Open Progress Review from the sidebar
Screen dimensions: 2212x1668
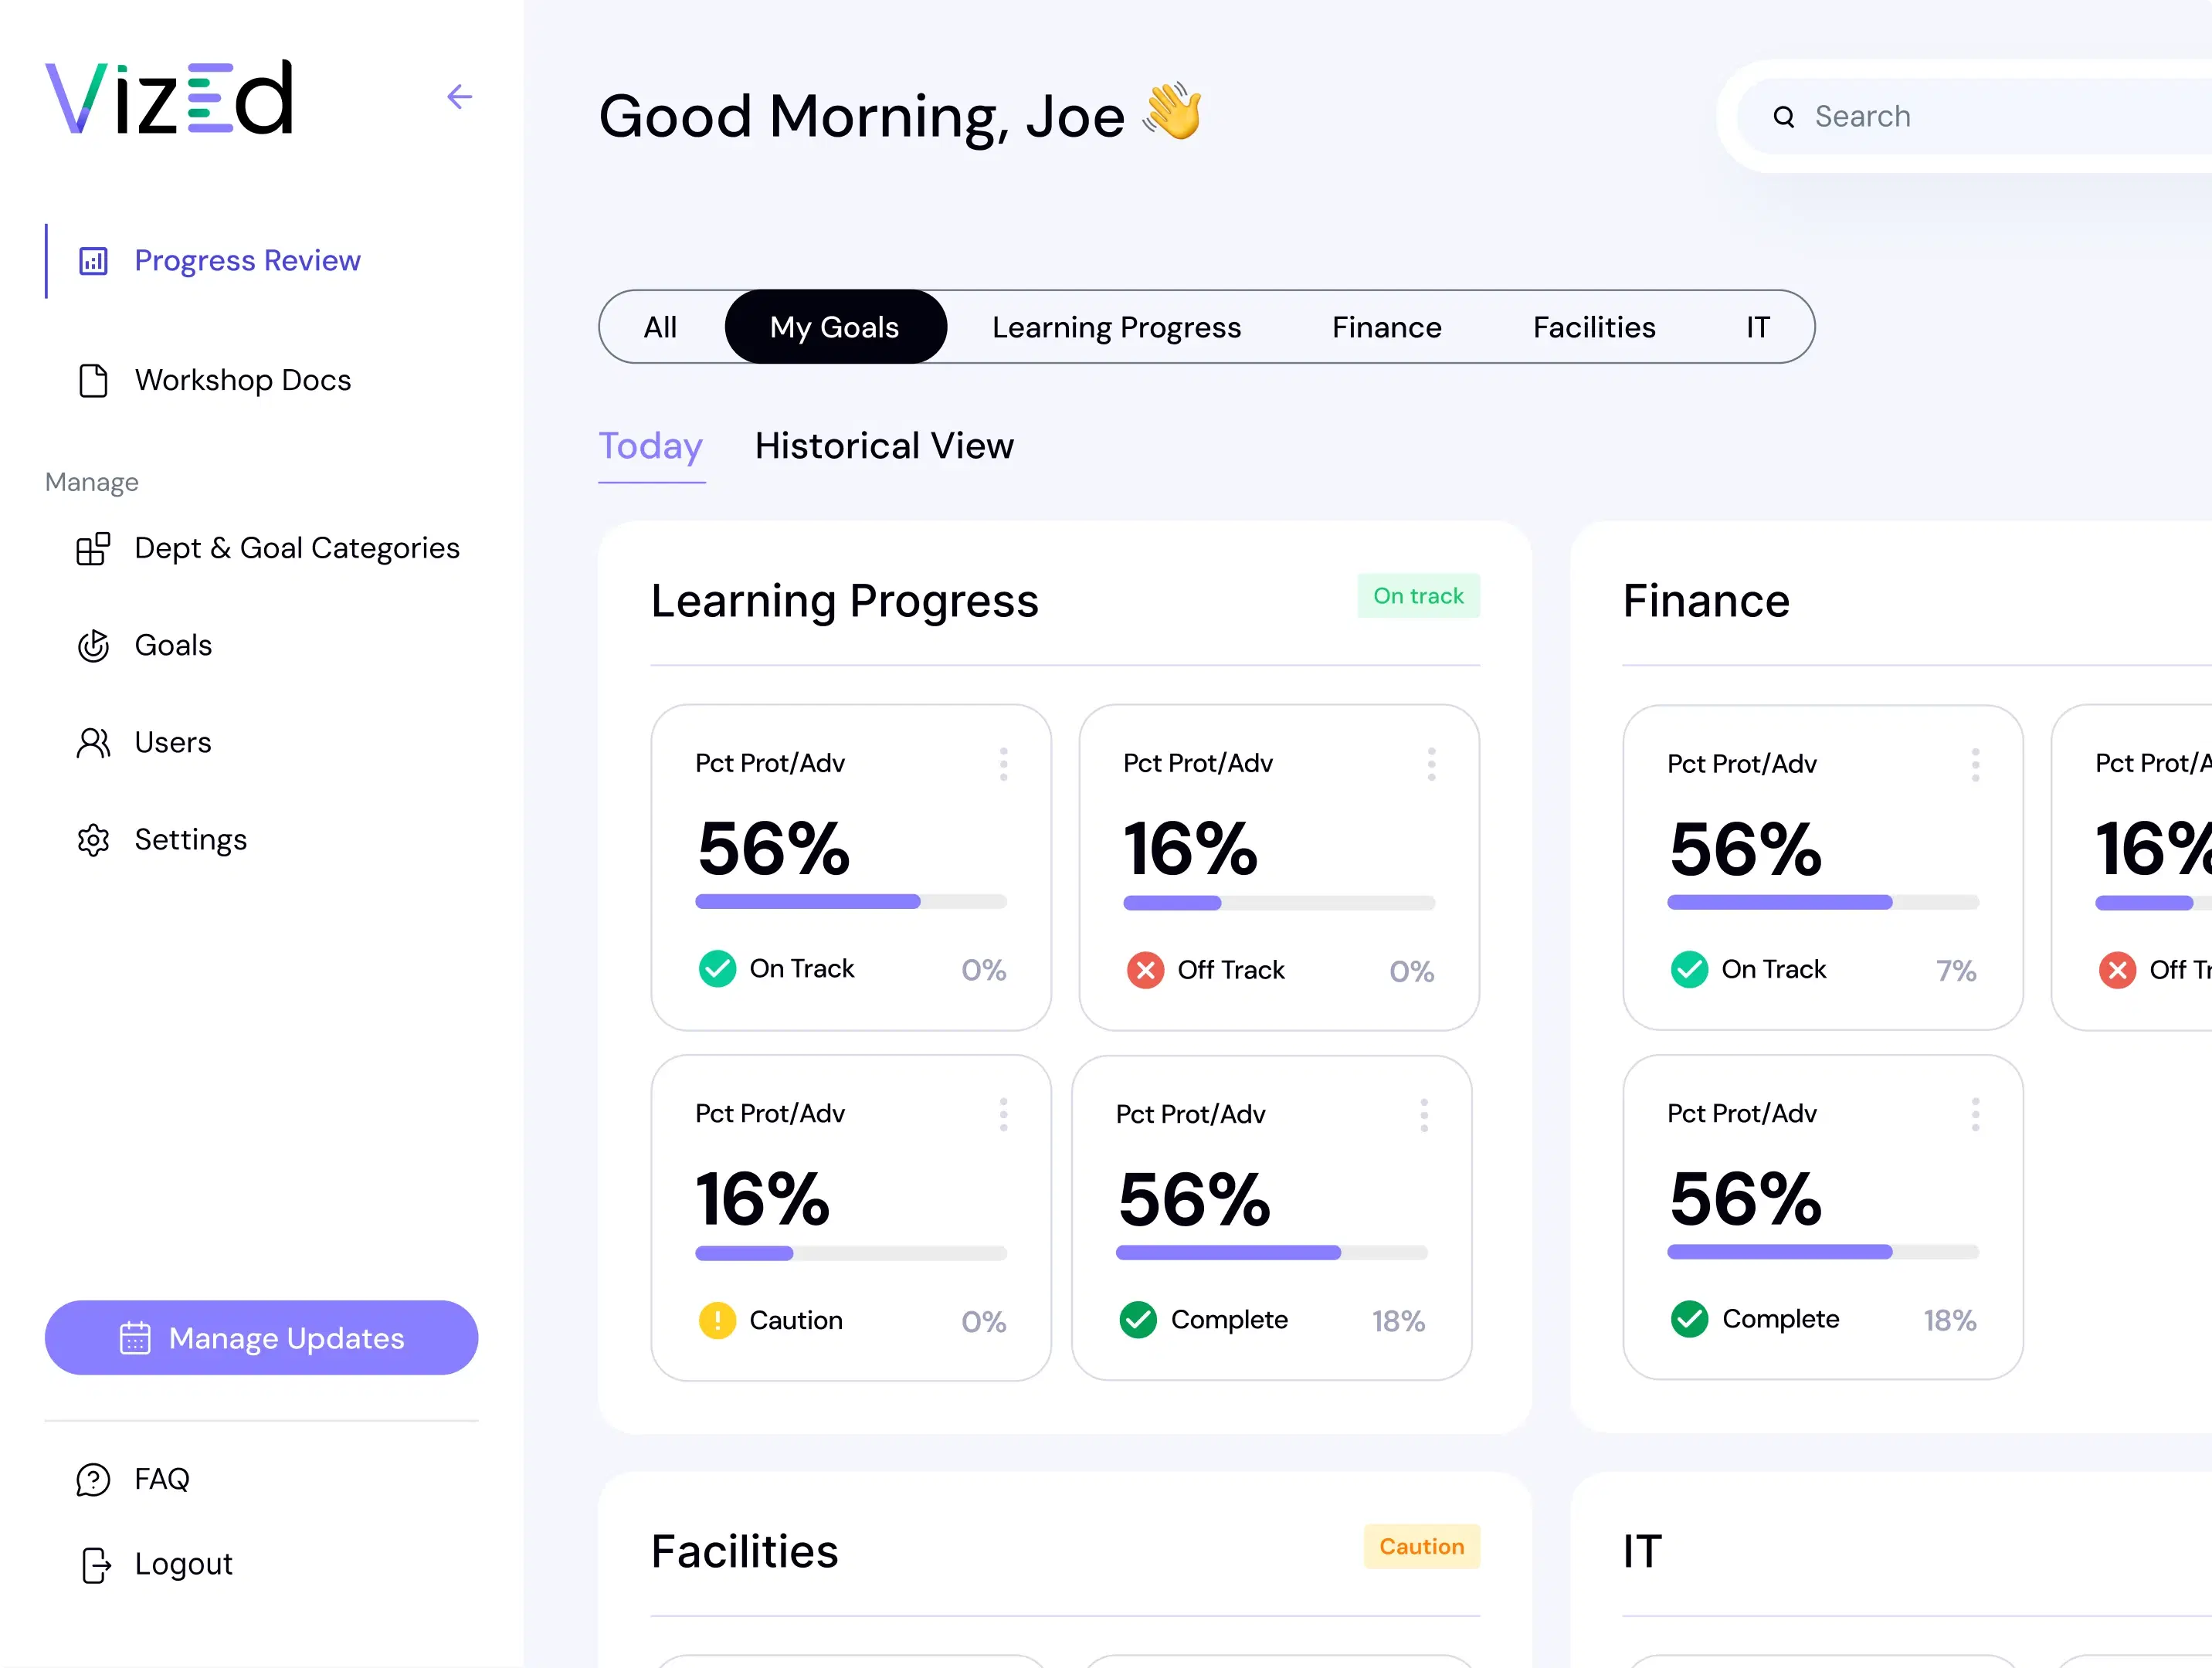[219, 261]
